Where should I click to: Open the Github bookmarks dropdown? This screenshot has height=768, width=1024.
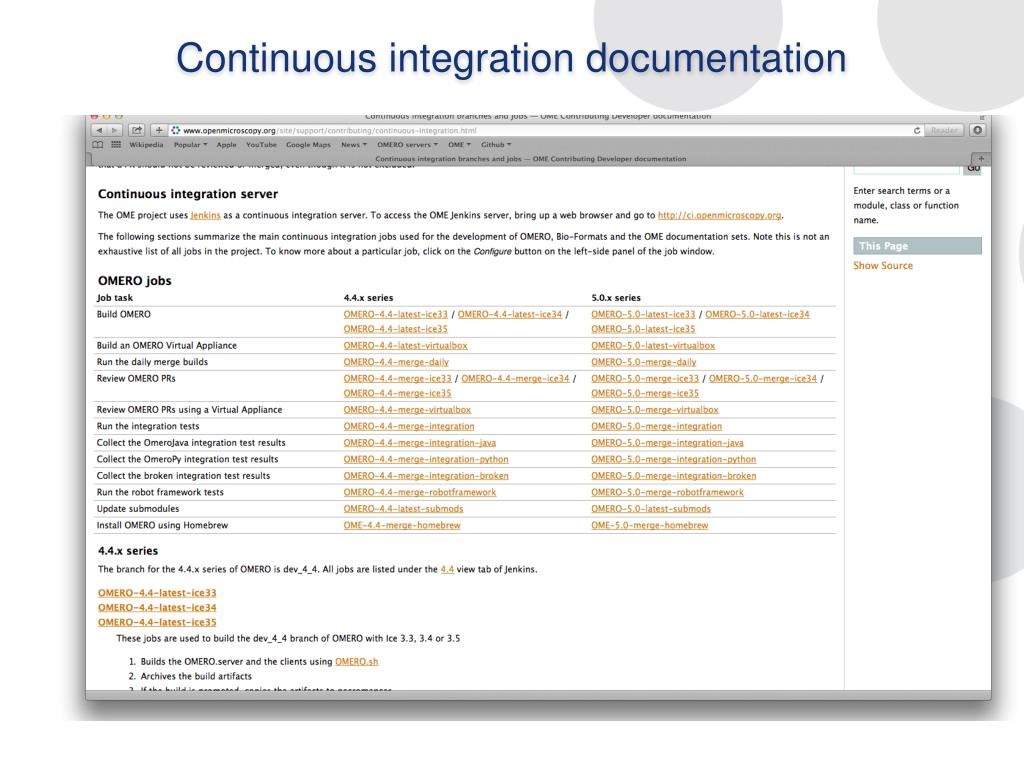(496, 145)
